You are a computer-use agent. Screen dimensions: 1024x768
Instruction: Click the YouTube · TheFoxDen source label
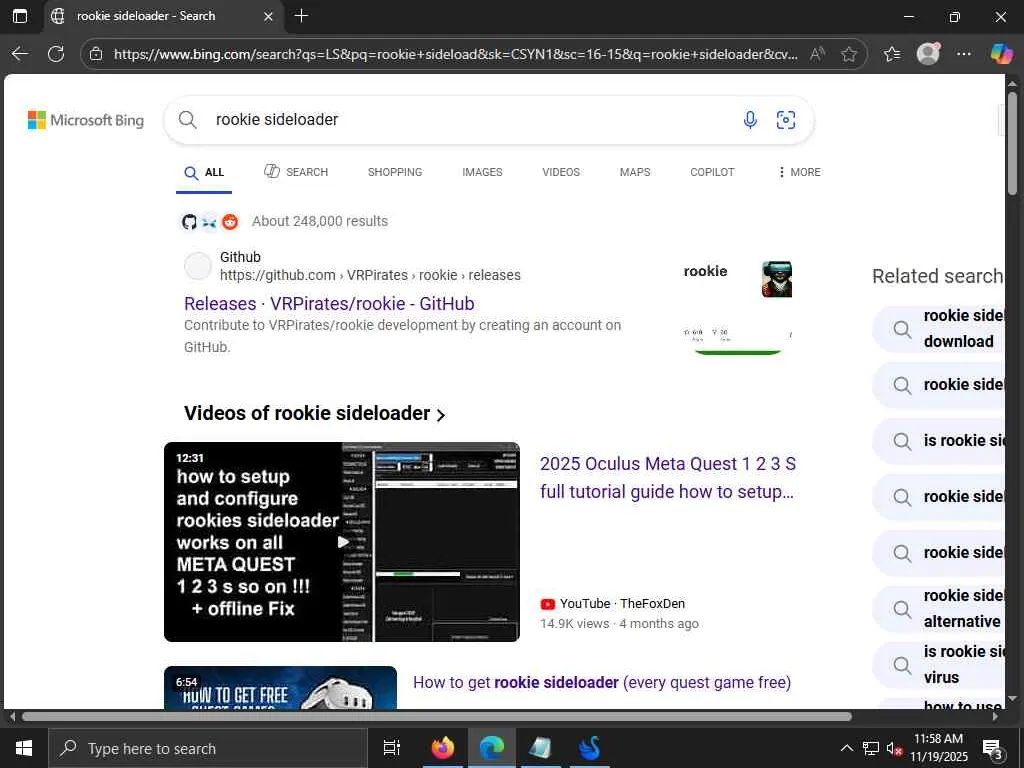coord(613,603)
